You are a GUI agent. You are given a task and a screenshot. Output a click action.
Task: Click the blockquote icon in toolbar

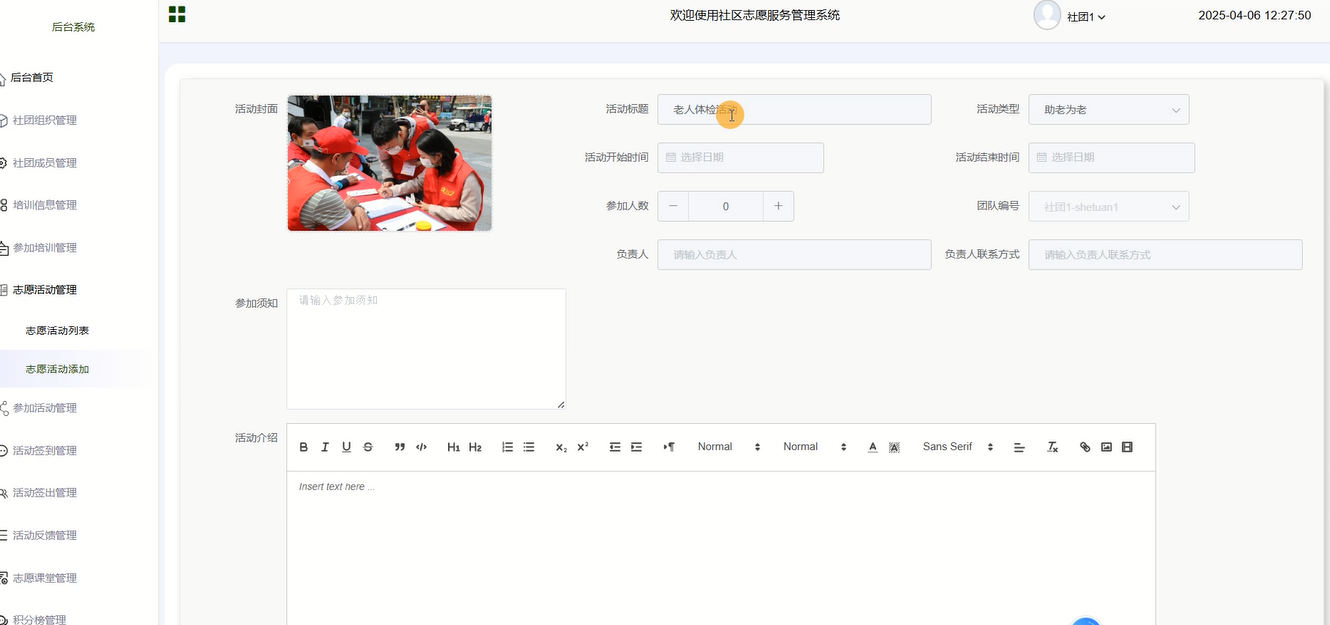point(400,447)
